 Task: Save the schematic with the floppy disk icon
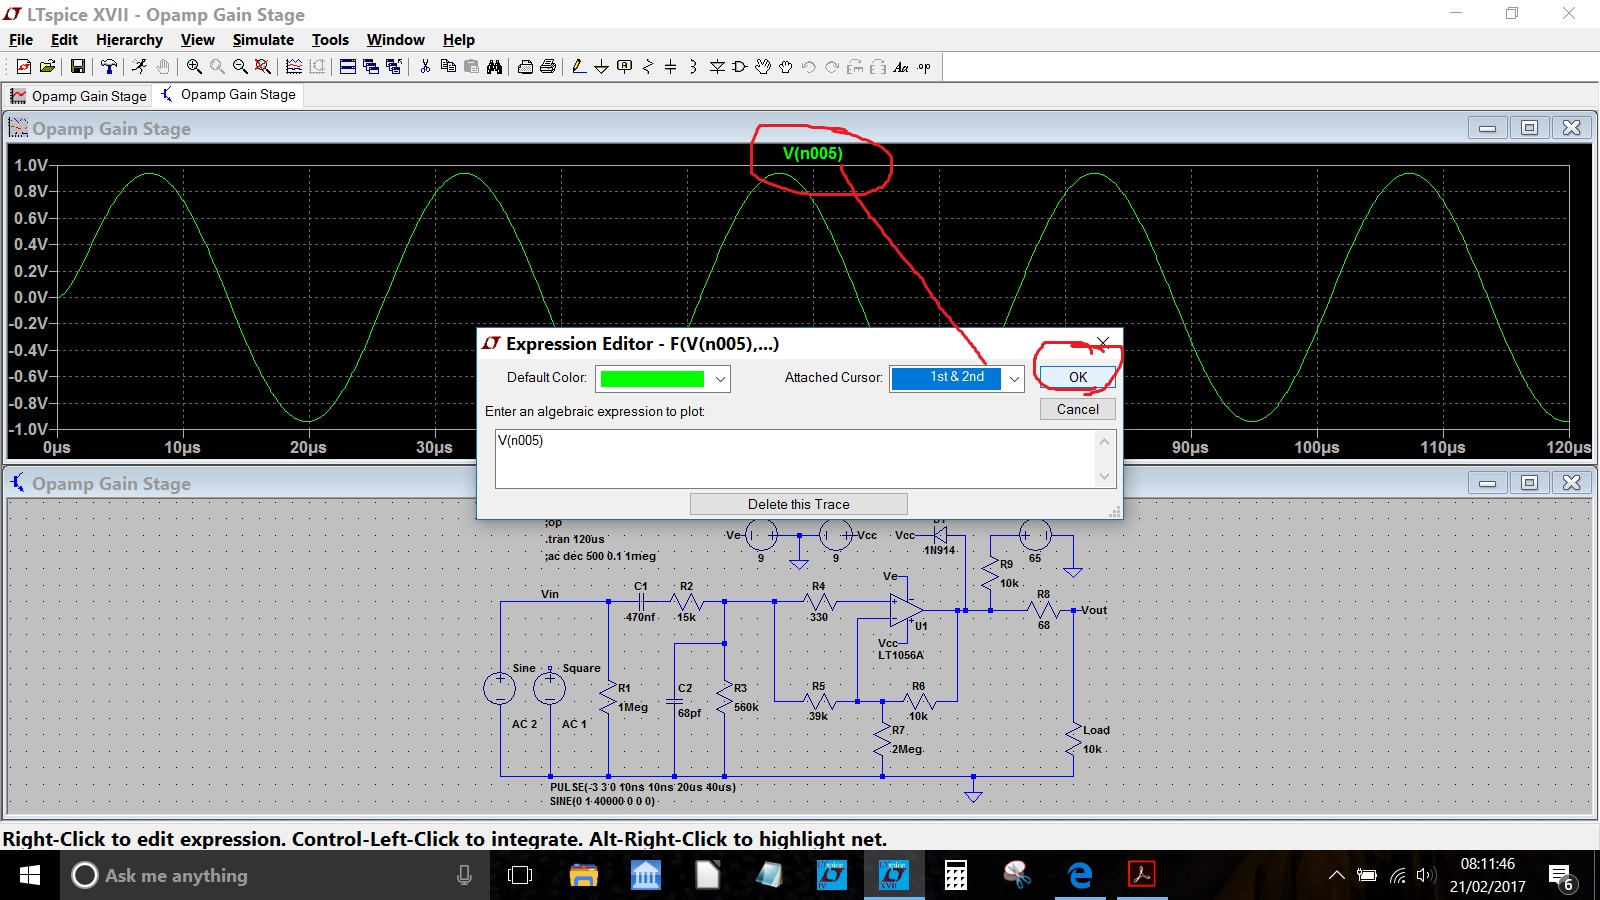tap(77, 67)
